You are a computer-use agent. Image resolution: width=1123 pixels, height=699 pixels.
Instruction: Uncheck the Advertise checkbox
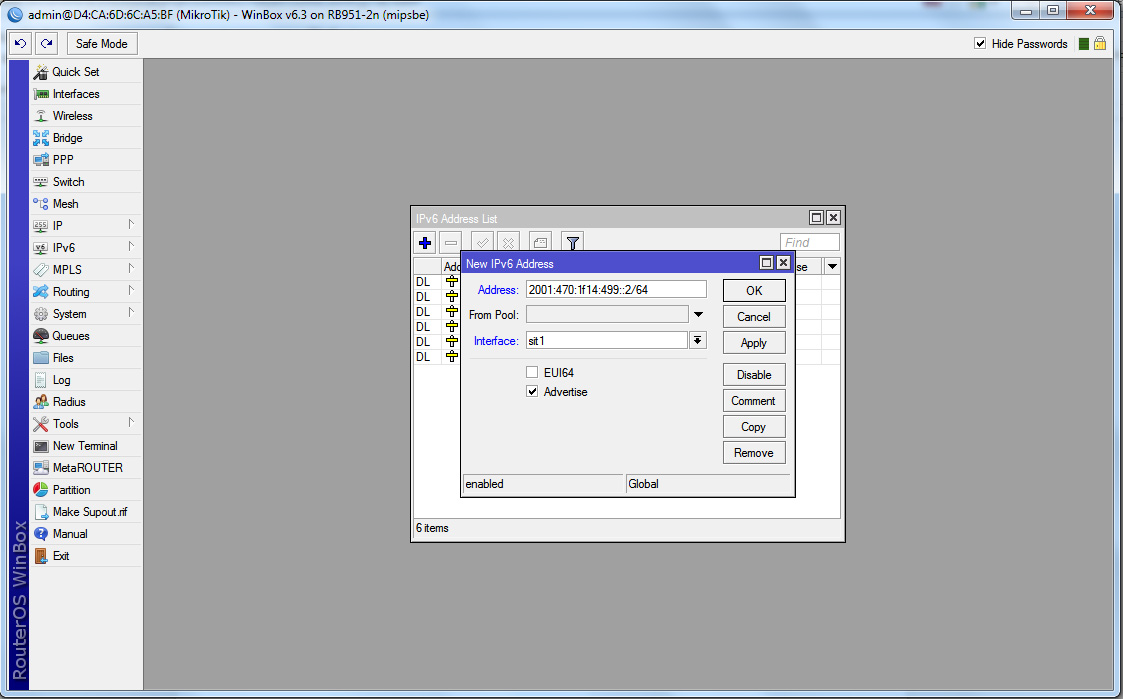tap(532, 392)
